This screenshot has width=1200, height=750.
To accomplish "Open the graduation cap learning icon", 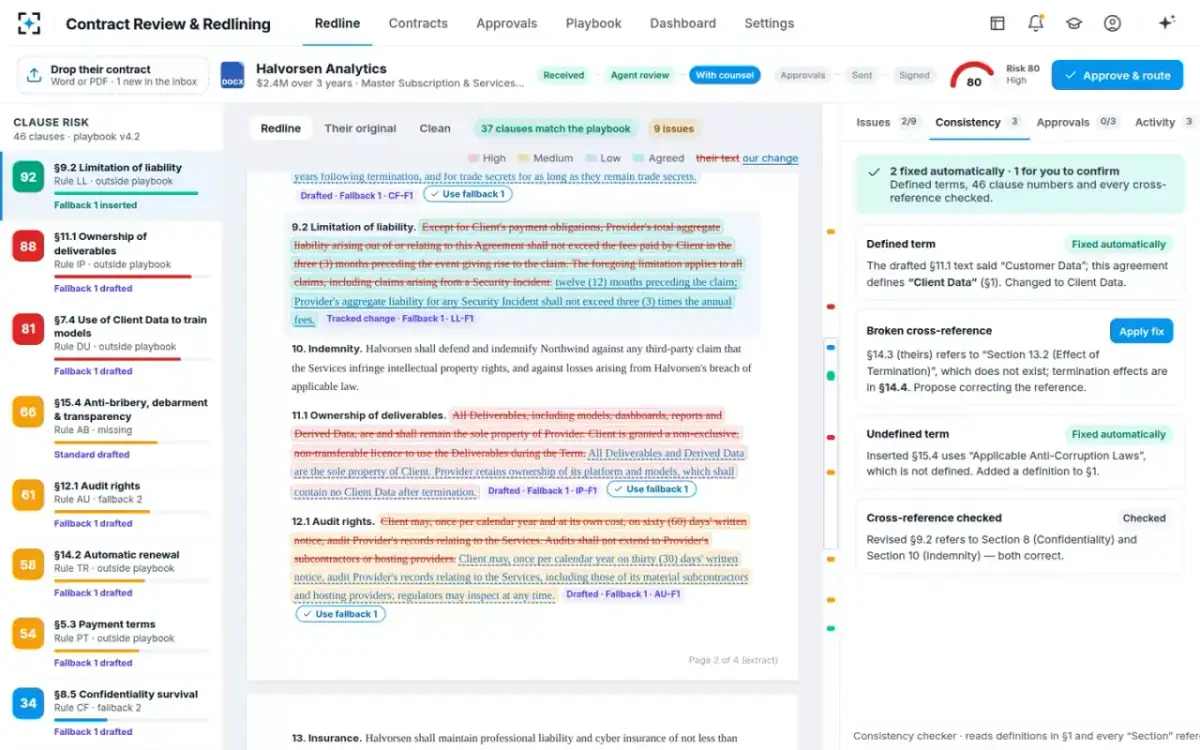I will pos(1074,23).
